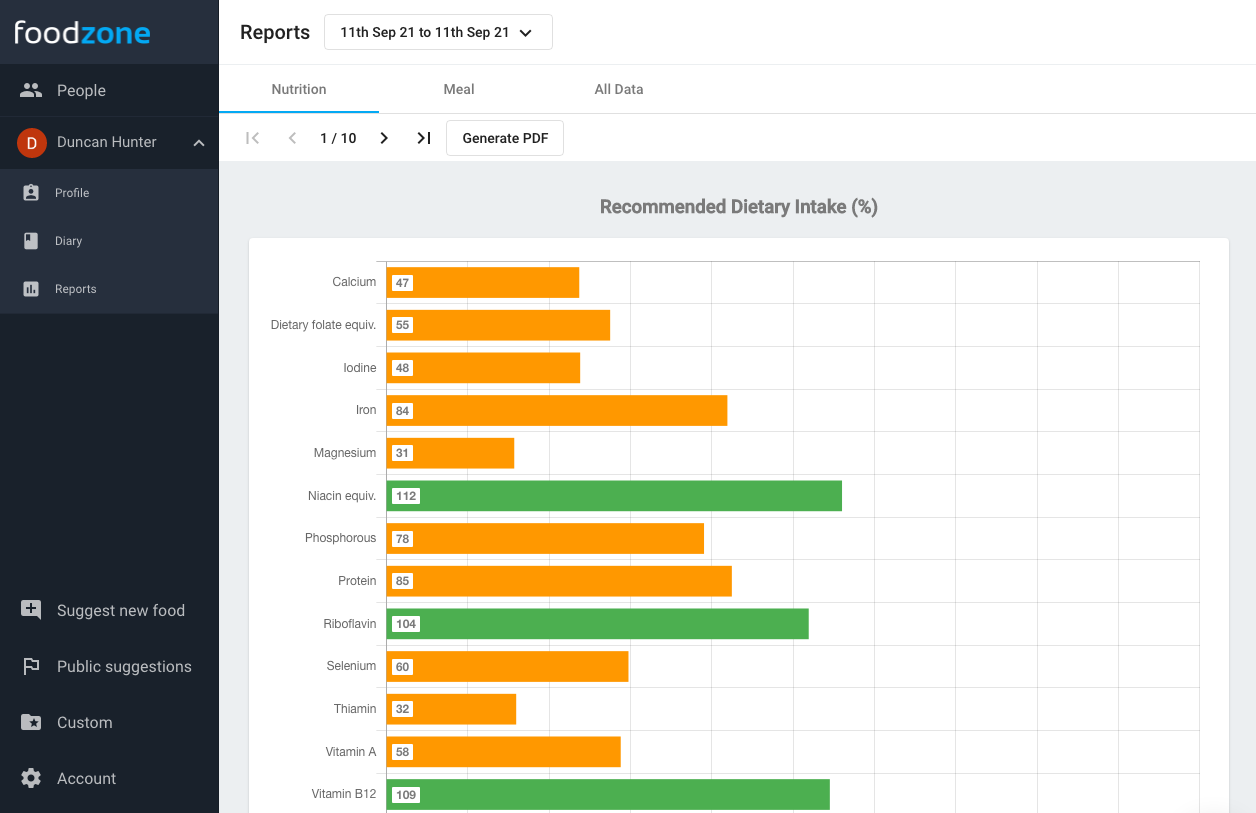Switch to the Meal tab
The width and height of the screenshot is (1256, 813).
point(459,89)
